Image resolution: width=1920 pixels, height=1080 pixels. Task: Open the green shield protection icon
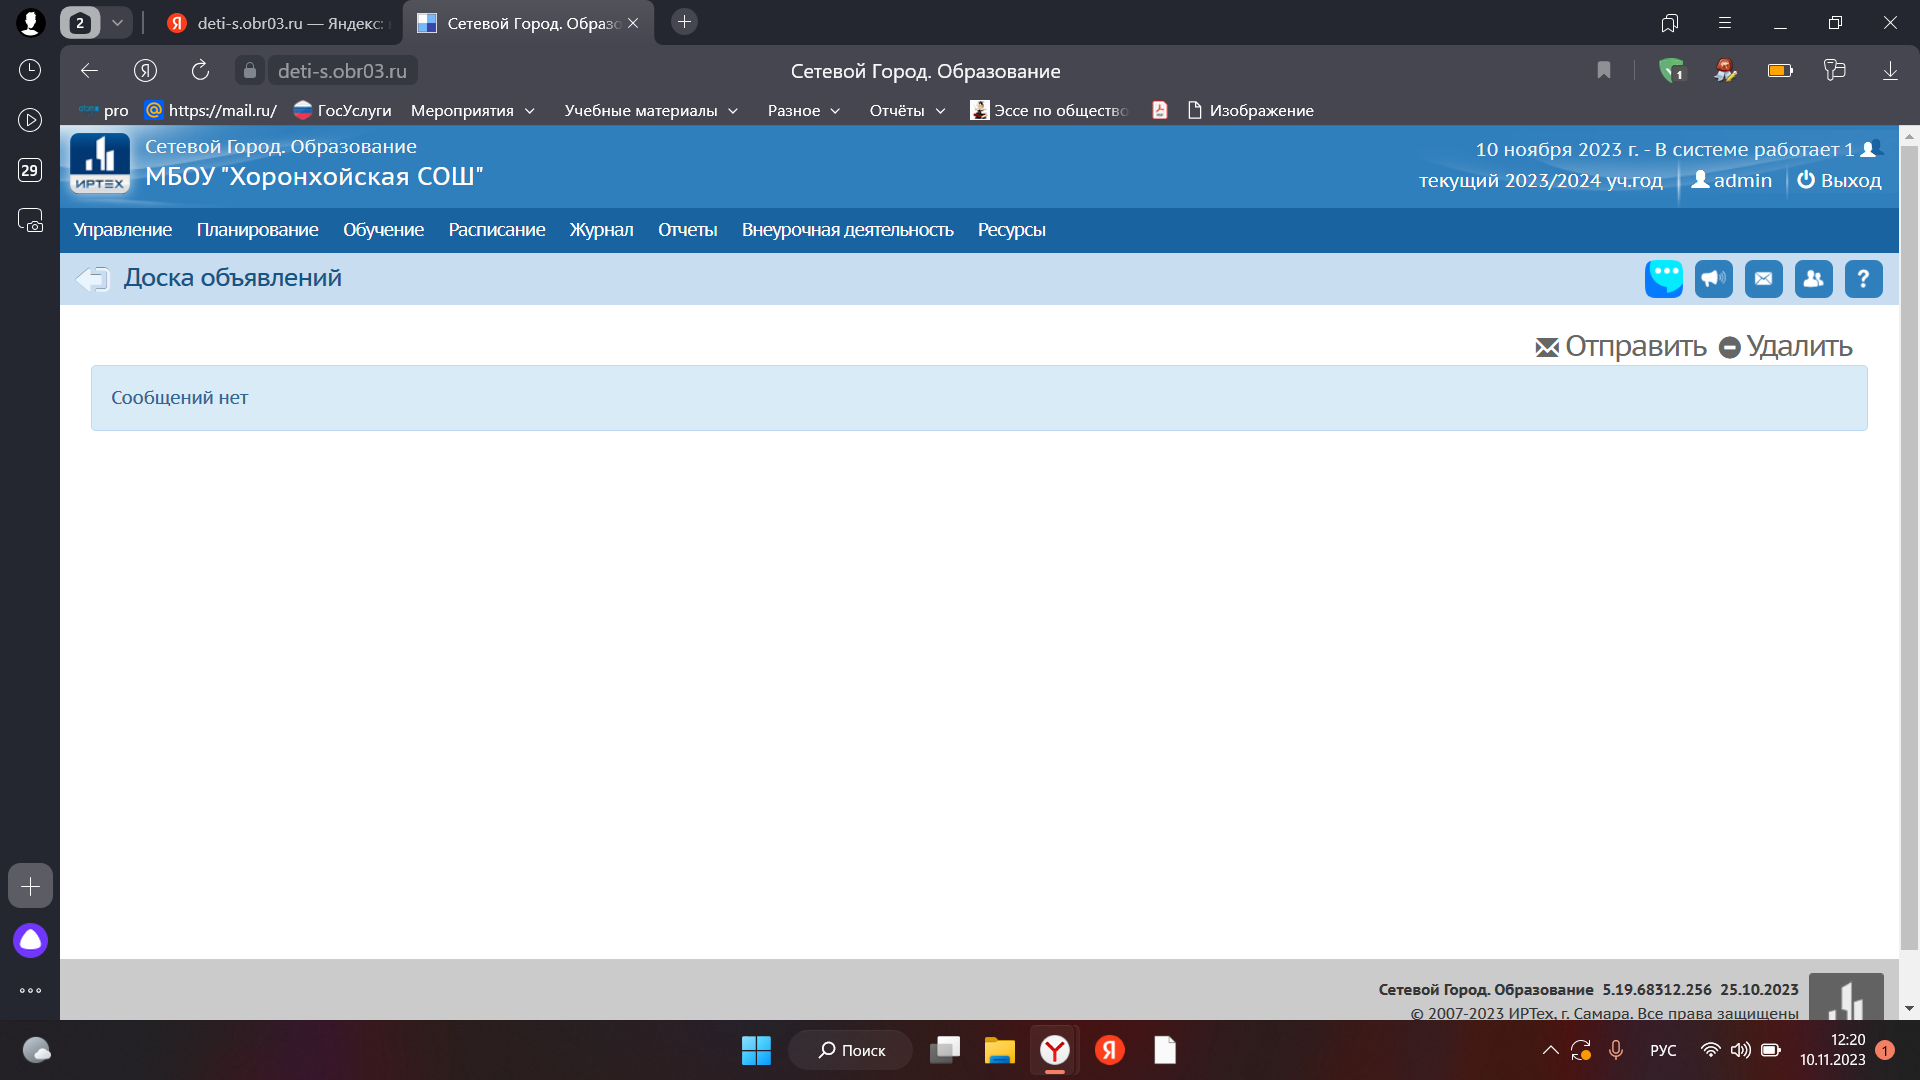(x=1671, y=70)
